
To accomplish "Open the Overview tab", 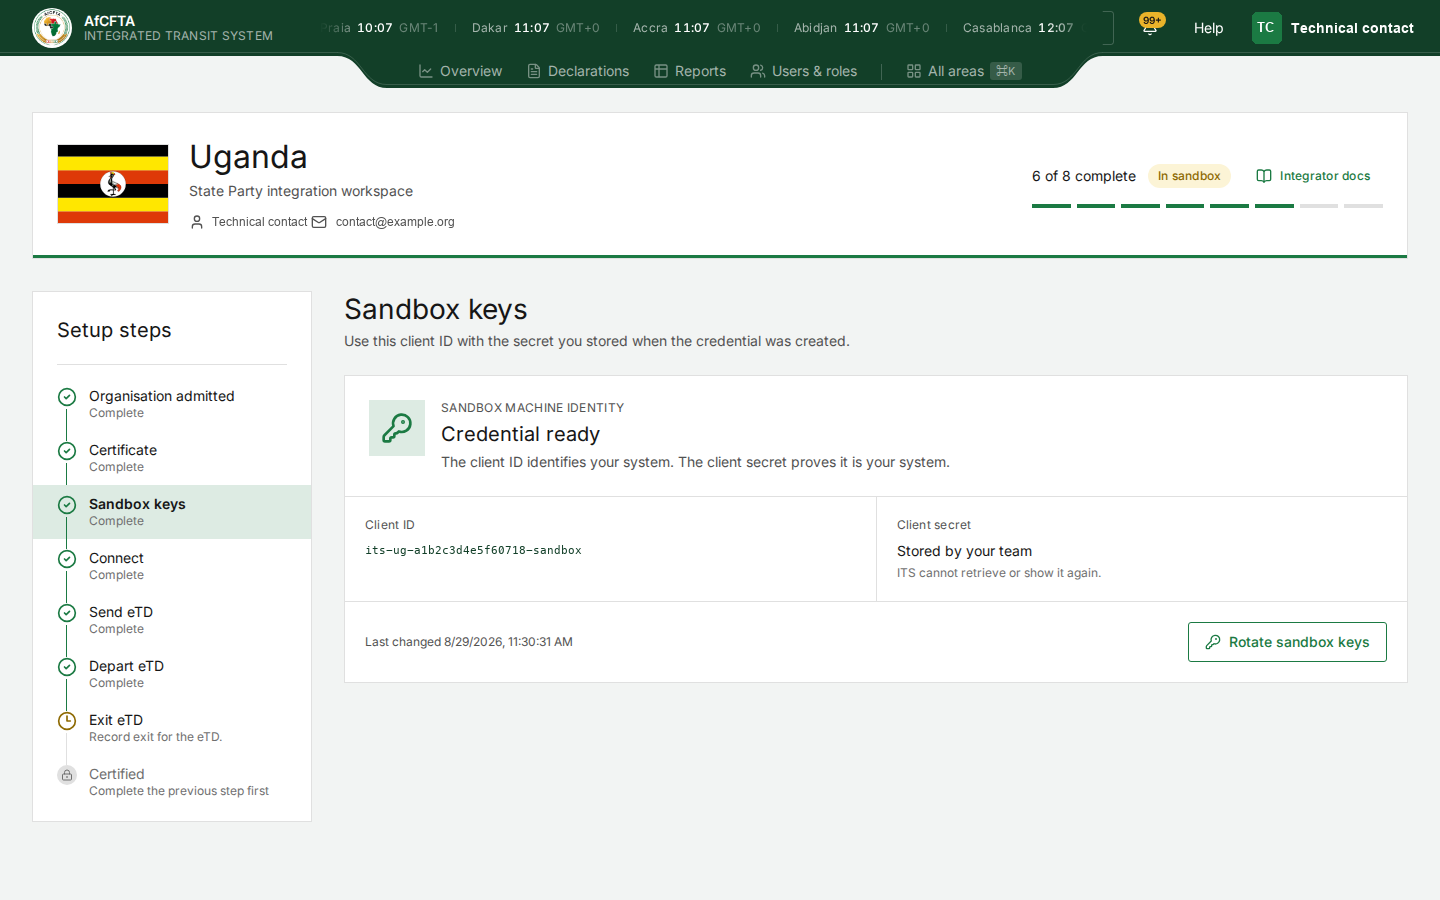I will point(460,71).
